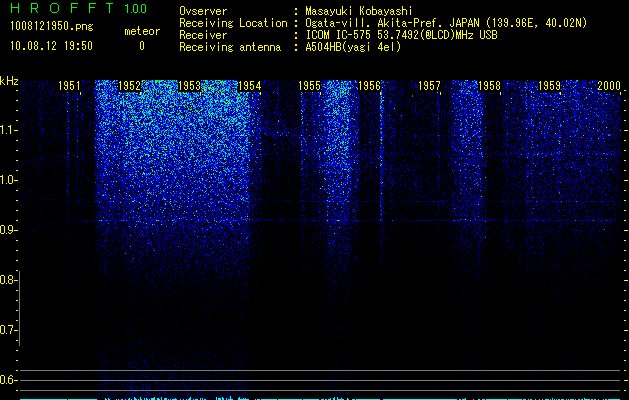Click the kHz axis unit label

[9, 81]
